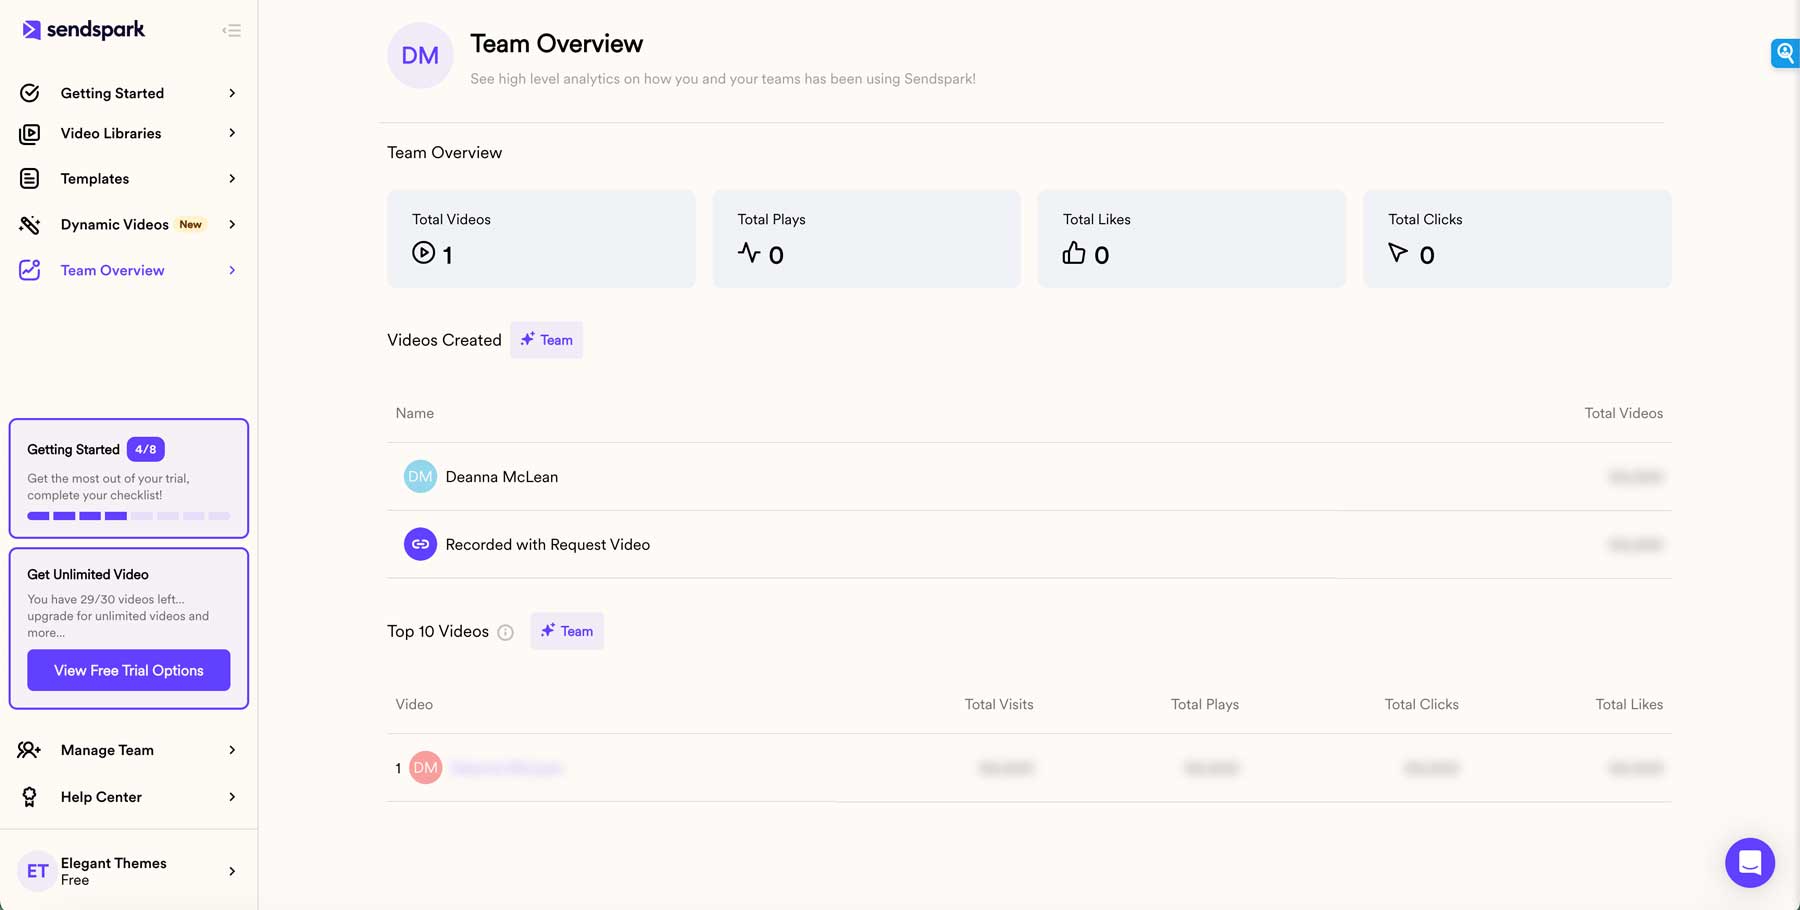Viewport: 1800px width, 910px height.
Task: Open Deanna McLean's profile row link
Action: pyautogui.click(x=502, y=477)
